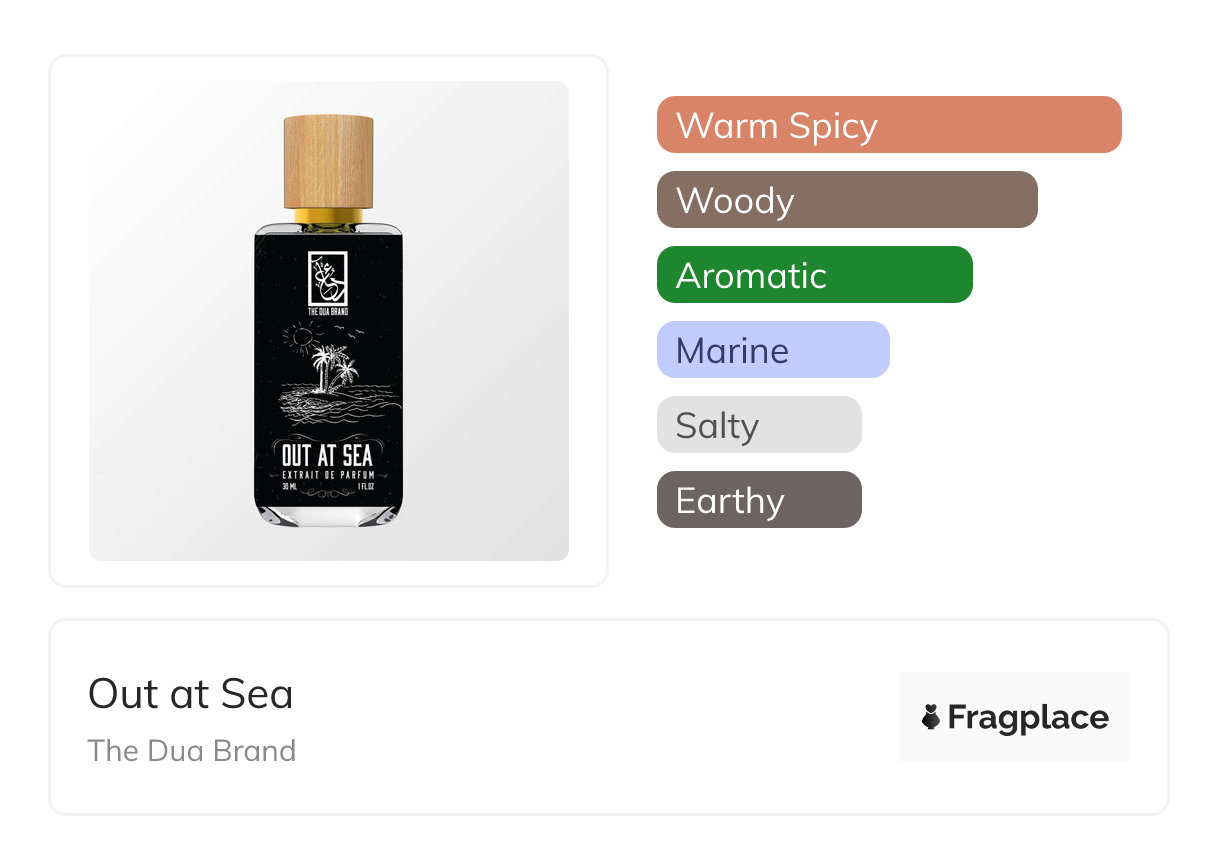This screenshot has height=864, width=1218.
Task: Click the wooden cap of the perfume bottle
Action: click(x=328, y=161)
